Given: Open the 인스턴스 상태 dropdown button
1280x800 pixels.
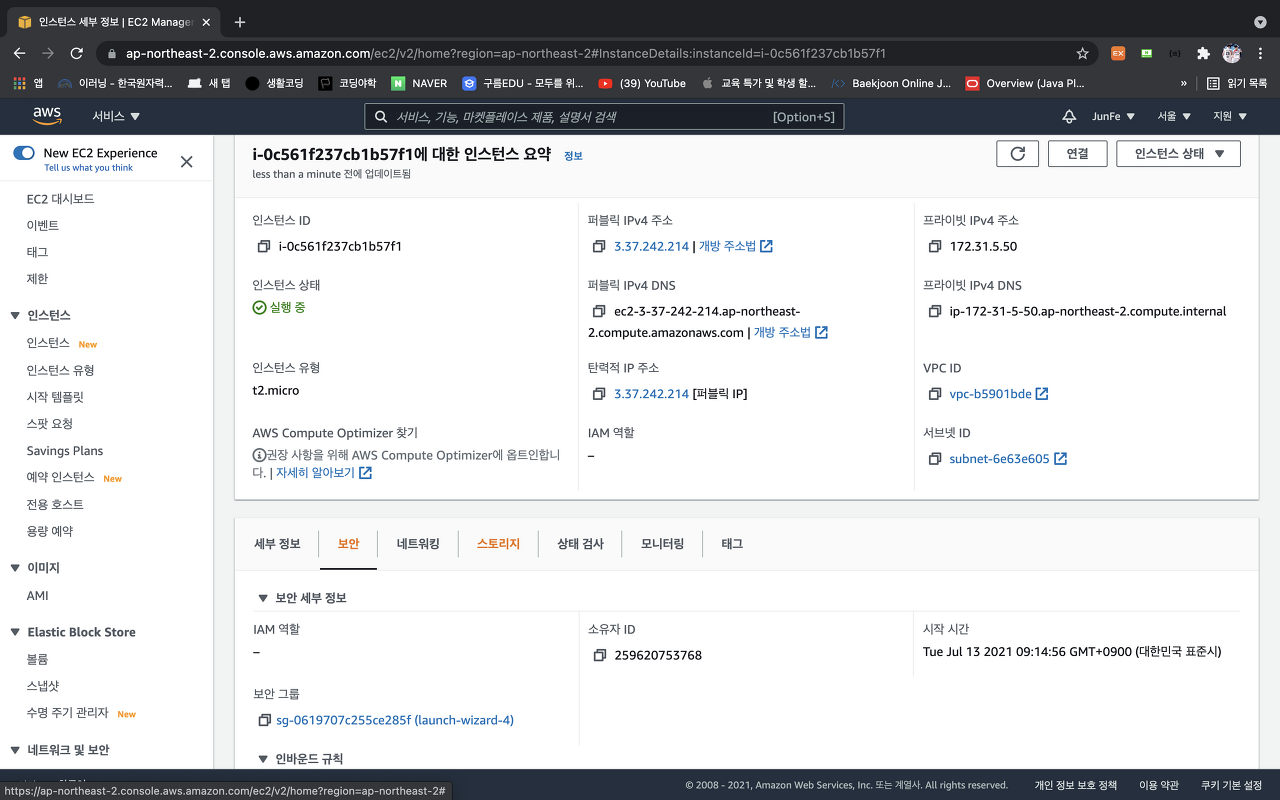Looking at the screenshot, I should tap(1178, 153).
